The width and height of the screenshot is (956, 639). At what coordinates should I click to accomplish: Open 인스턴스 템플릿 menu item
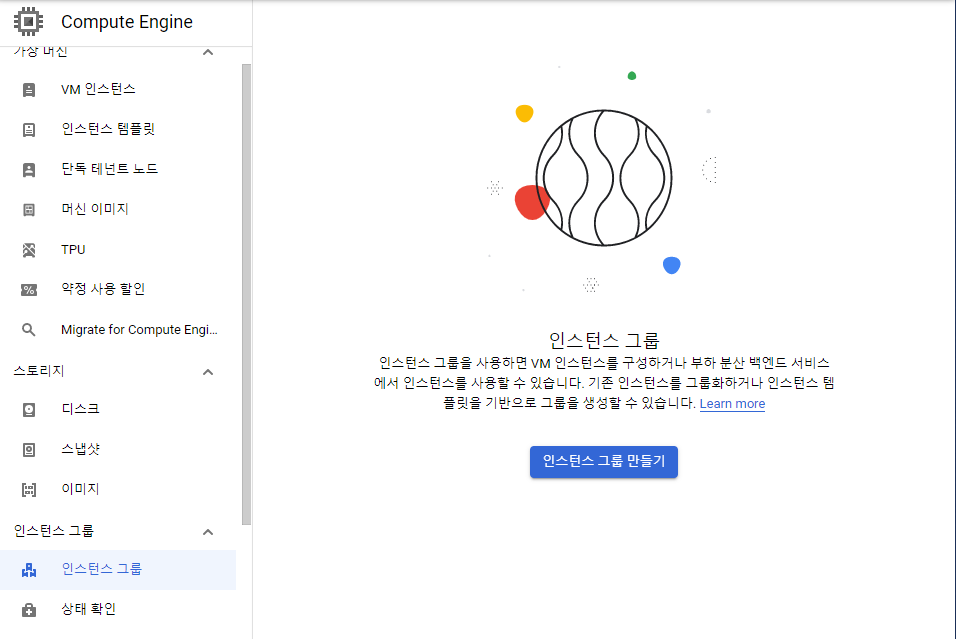pos(118,129)
